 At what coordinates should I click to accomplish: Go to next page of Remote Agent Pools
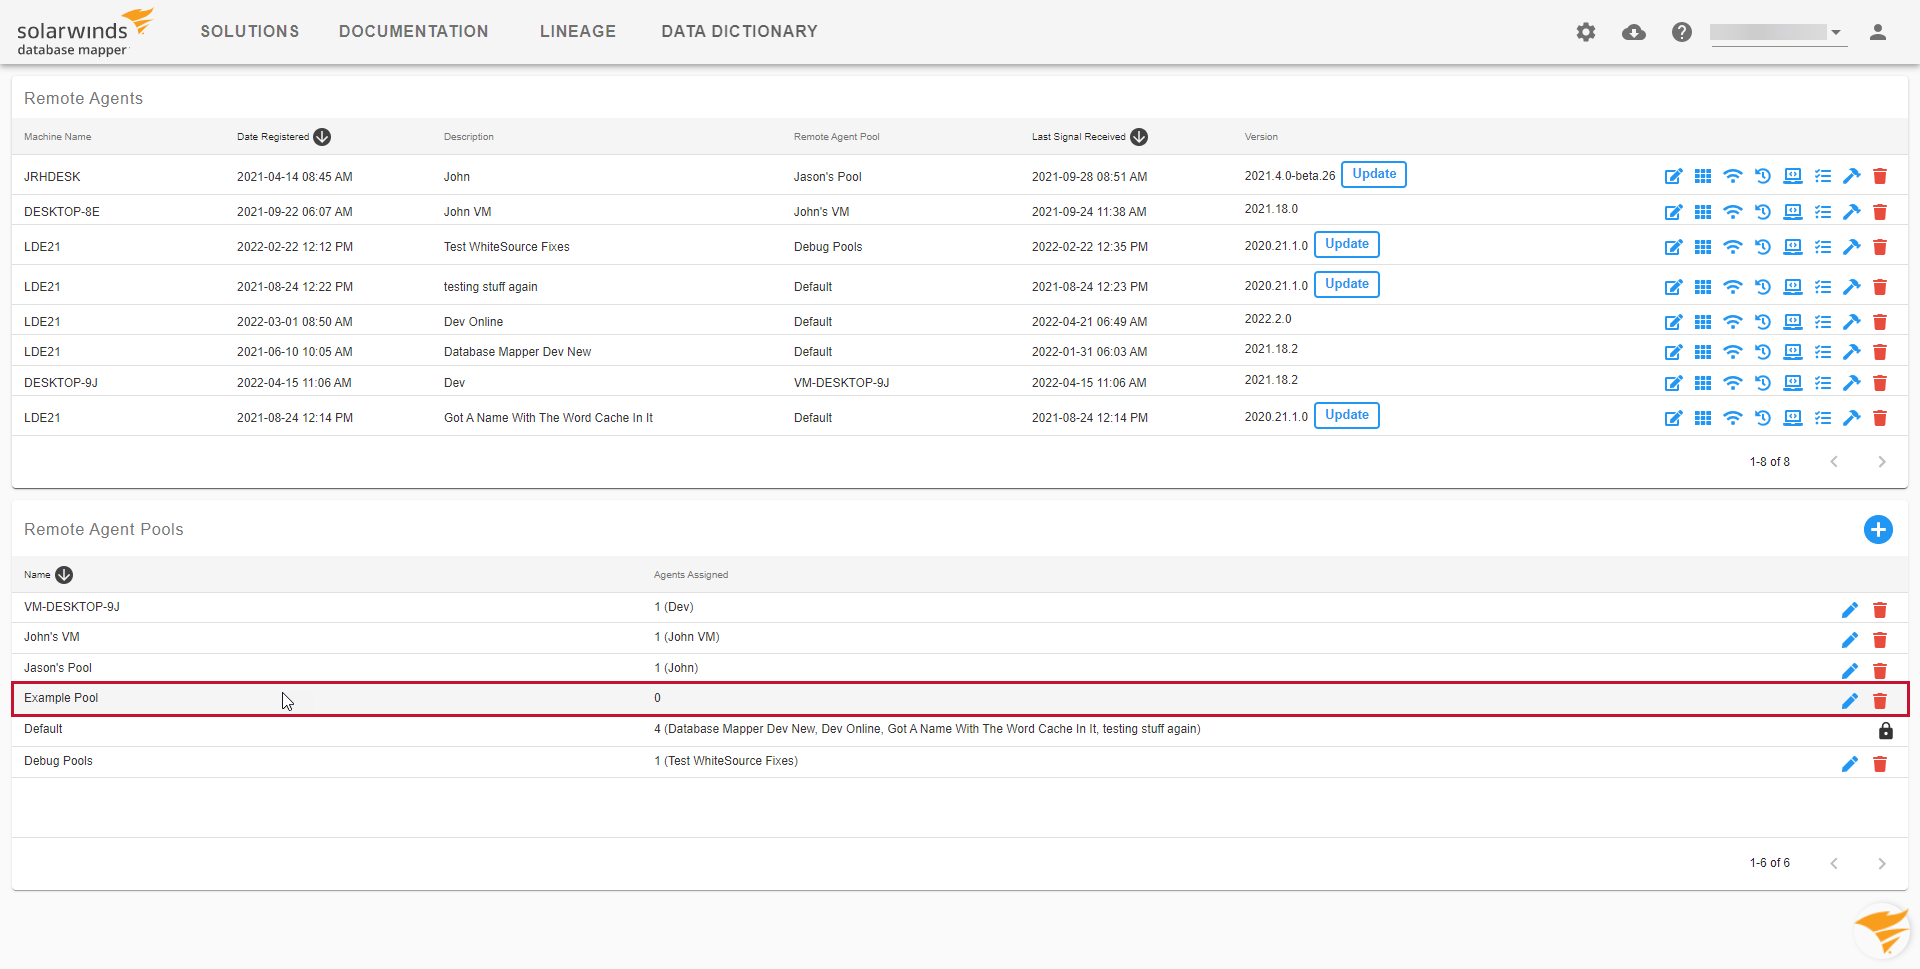tap(1882, 863)
